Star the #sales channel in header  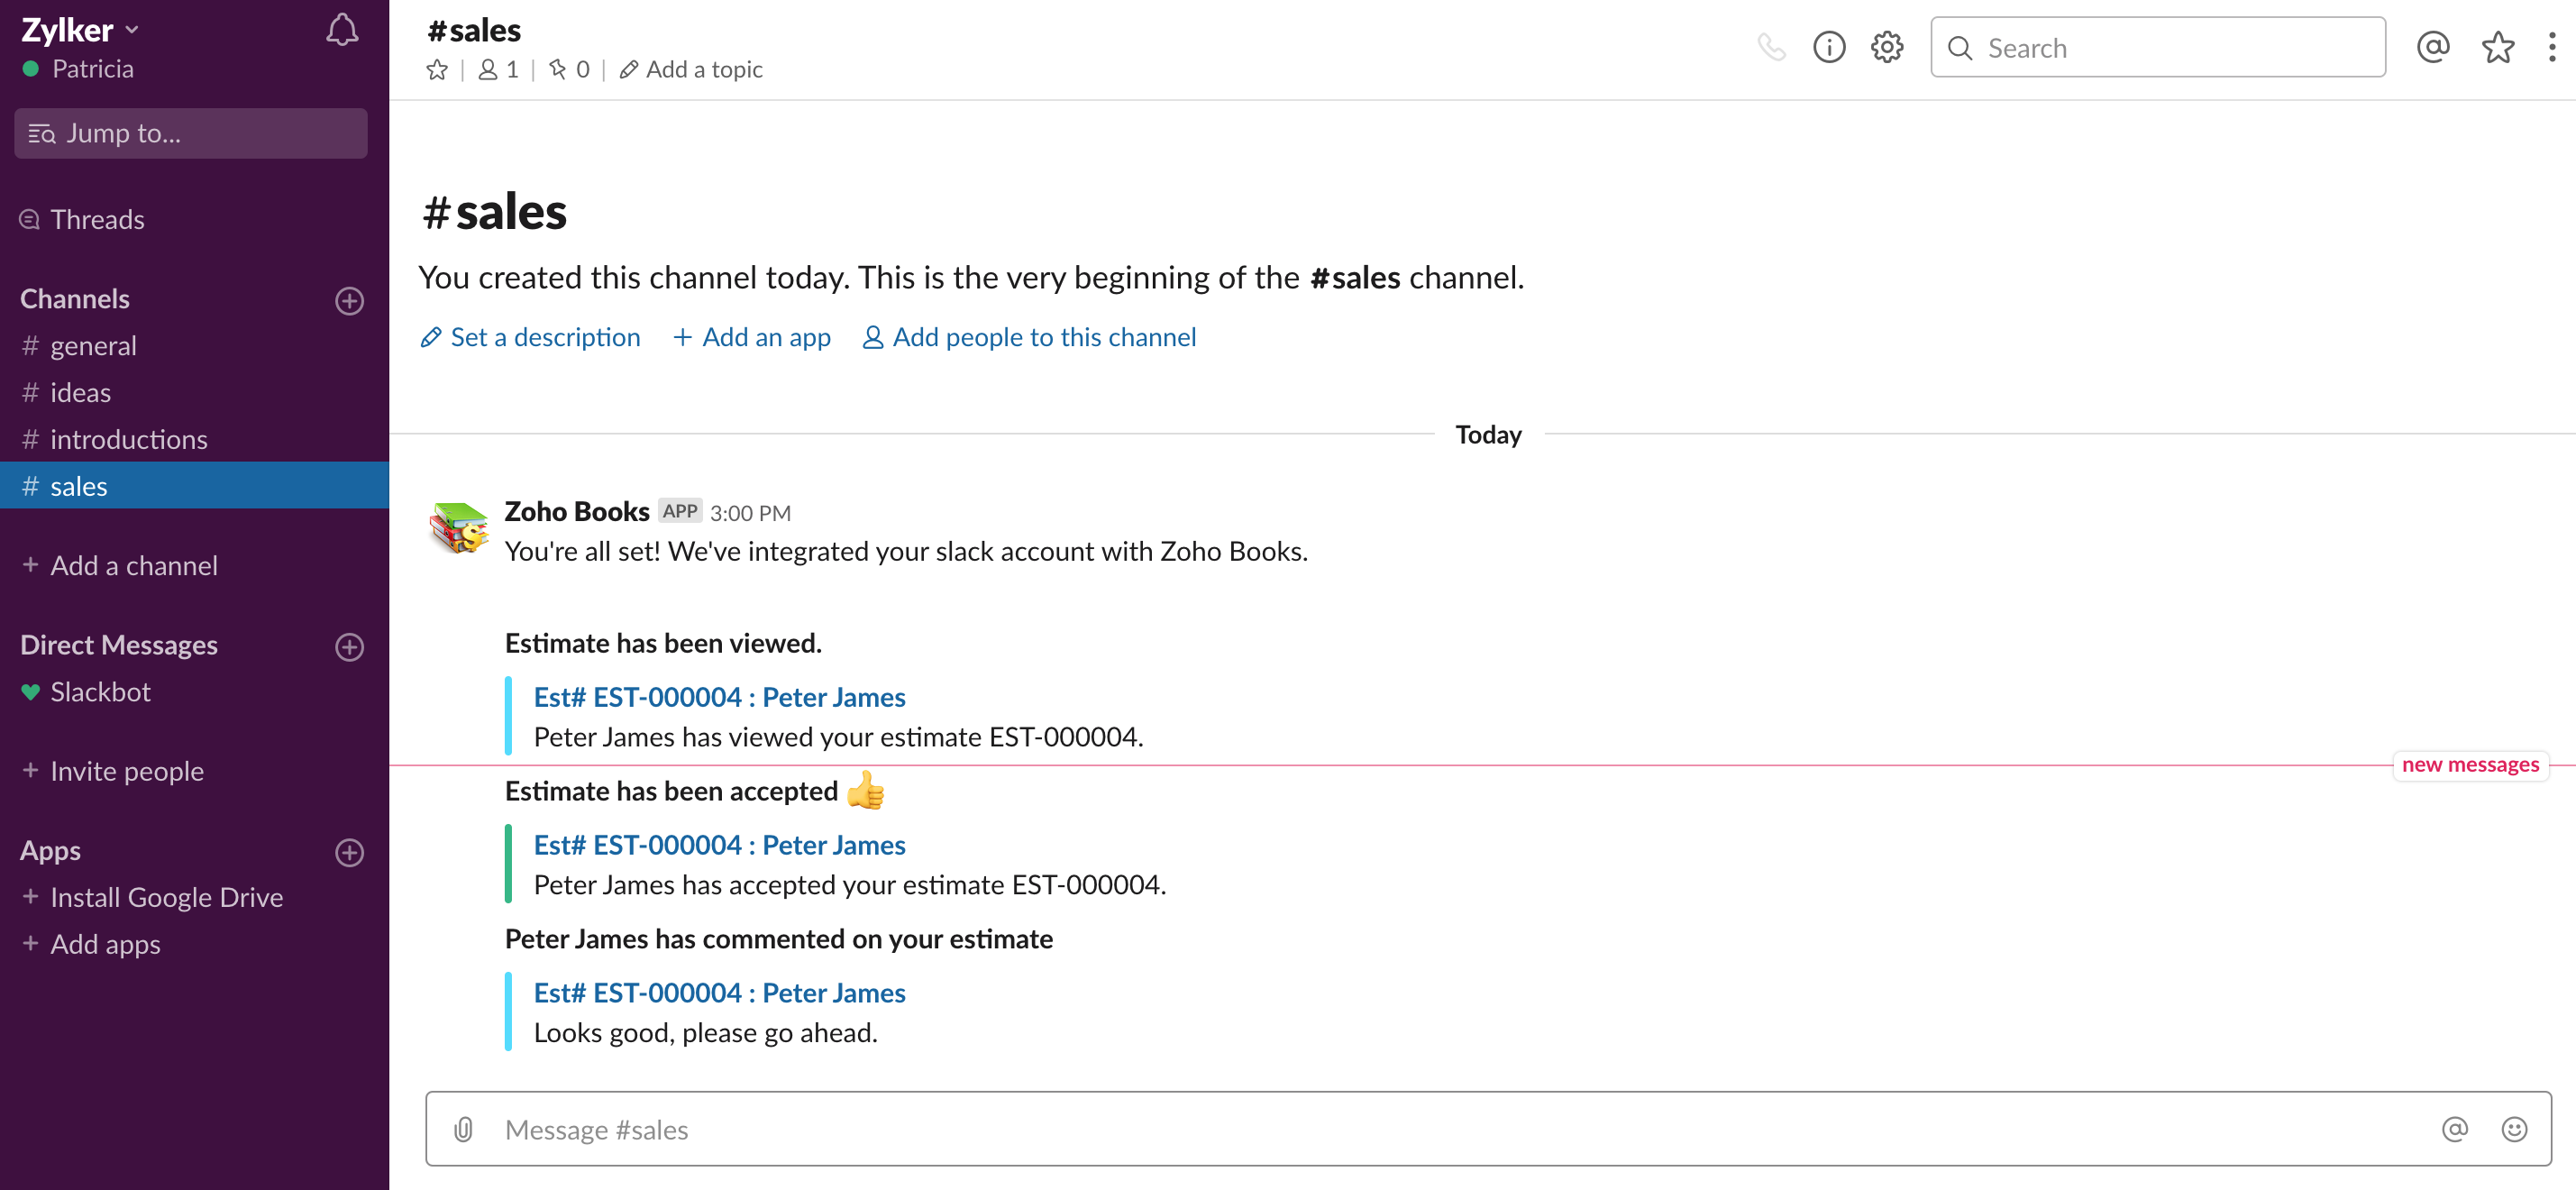click(437, 70)
